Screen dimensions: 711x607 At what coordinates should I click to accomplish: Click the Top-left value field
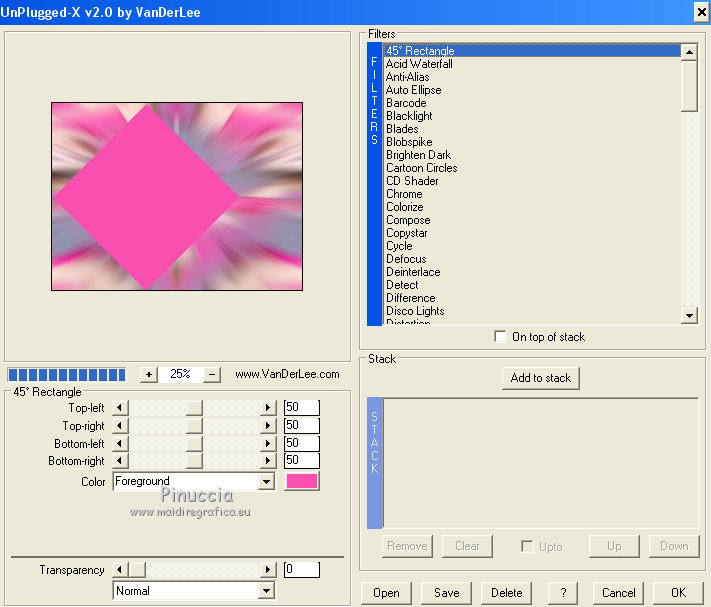(302, 408)
